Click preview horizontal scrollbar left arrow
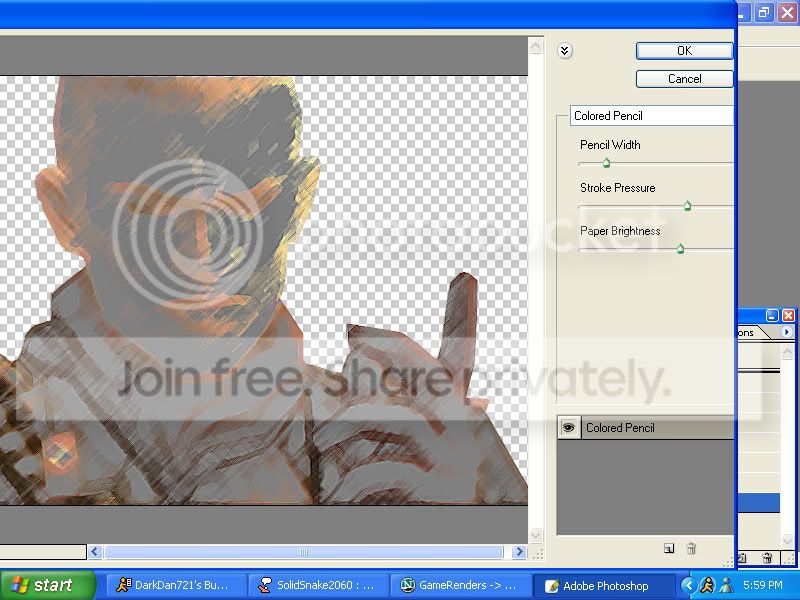Image resolution: width=800 pixels, height=600 pixels. 95,552
